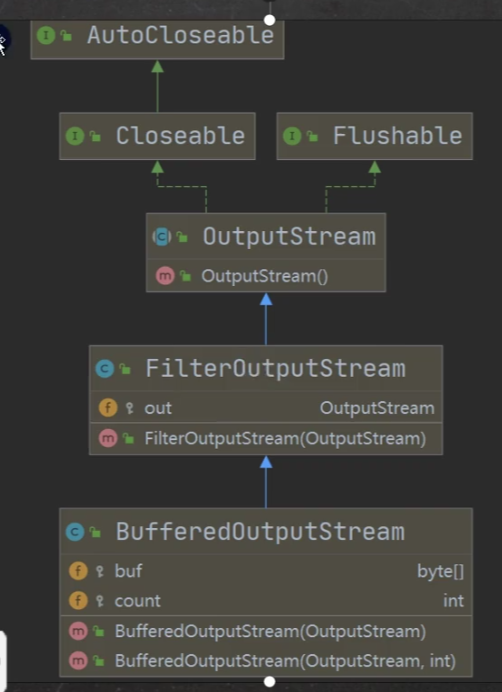Click the bottom white connector handle

[x=269, y=682]
